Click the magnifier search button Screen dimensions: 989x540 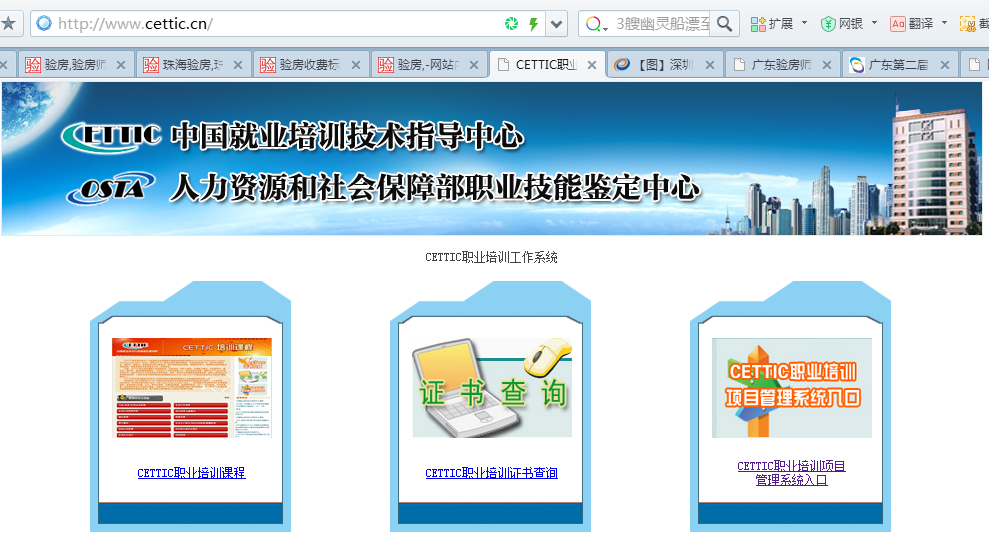(725, 24)
